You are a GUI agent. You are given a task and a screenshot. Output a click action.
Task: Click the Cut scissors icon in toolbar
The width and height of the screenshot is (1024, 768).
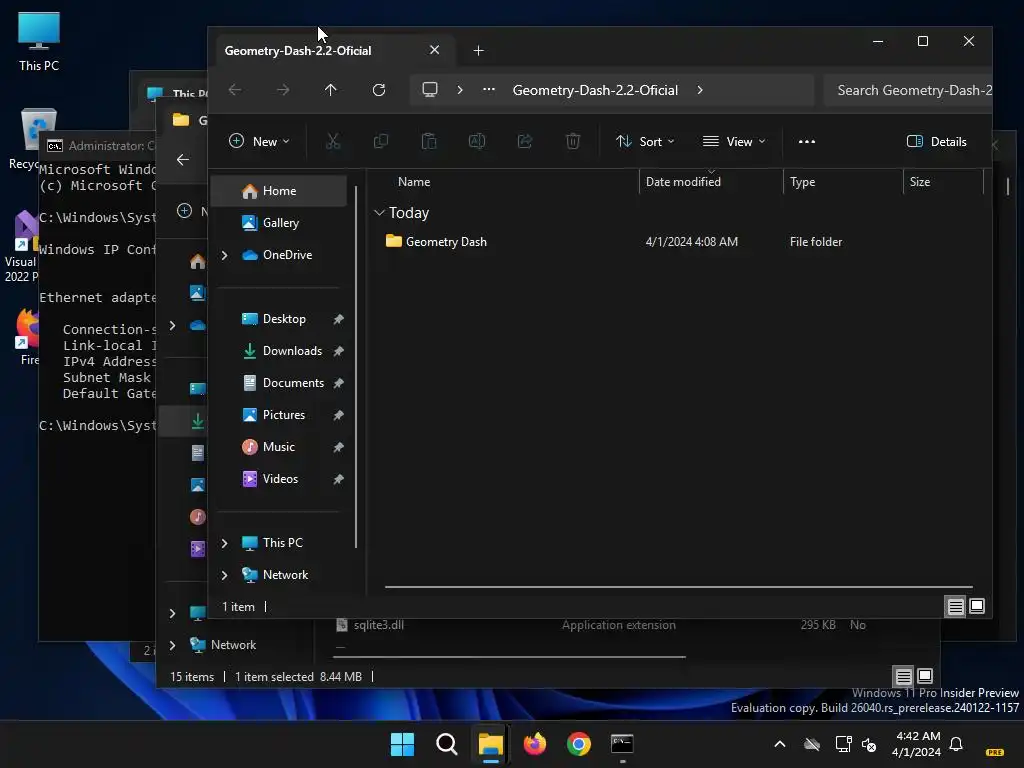[x=333, y=141]
